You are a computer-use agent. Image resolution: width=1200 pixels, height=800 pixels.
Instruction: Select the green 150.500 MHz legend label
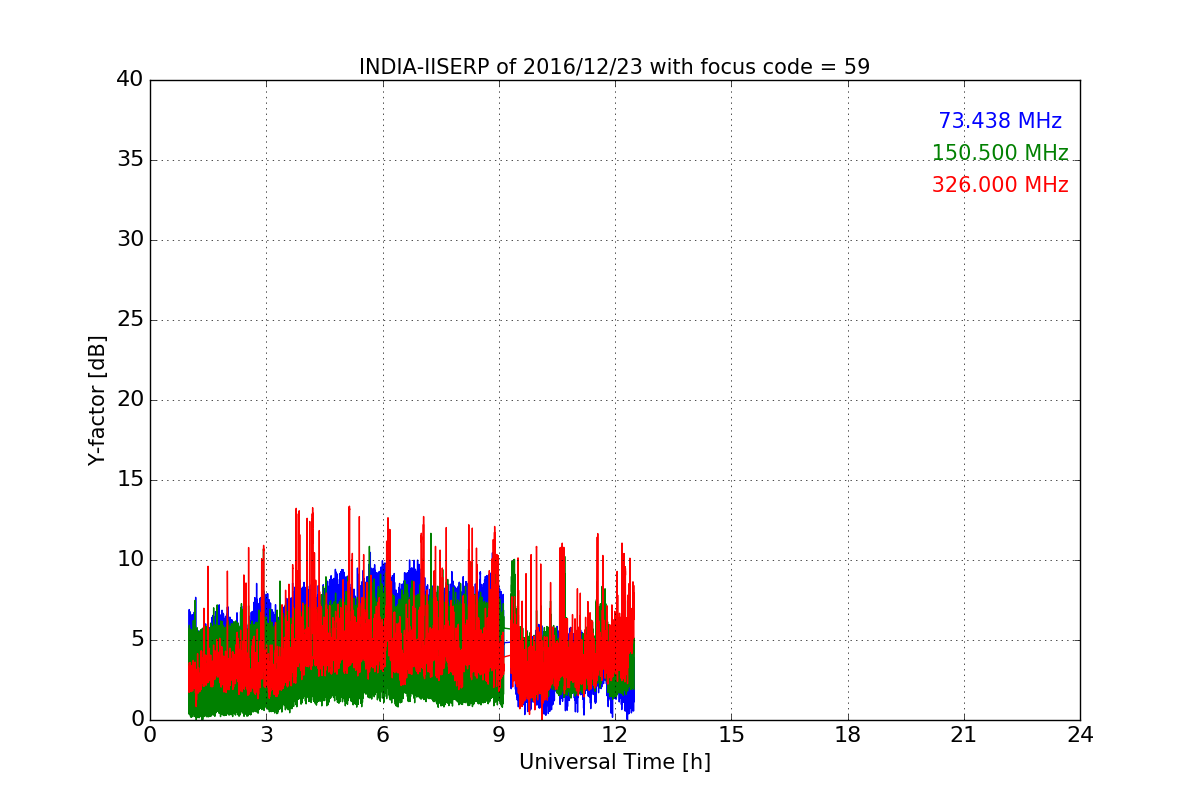click(x=1000, y=153)
